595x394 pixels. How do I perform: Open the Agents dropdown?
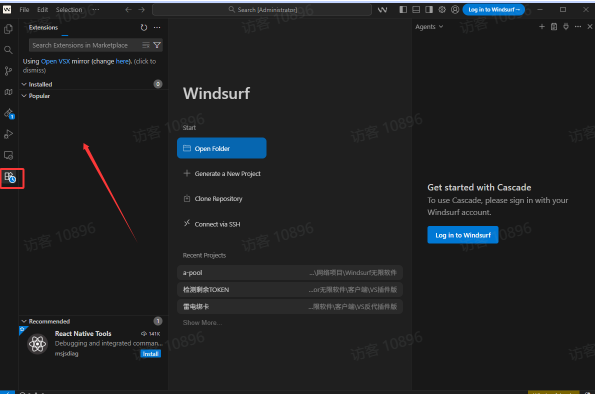429,27
